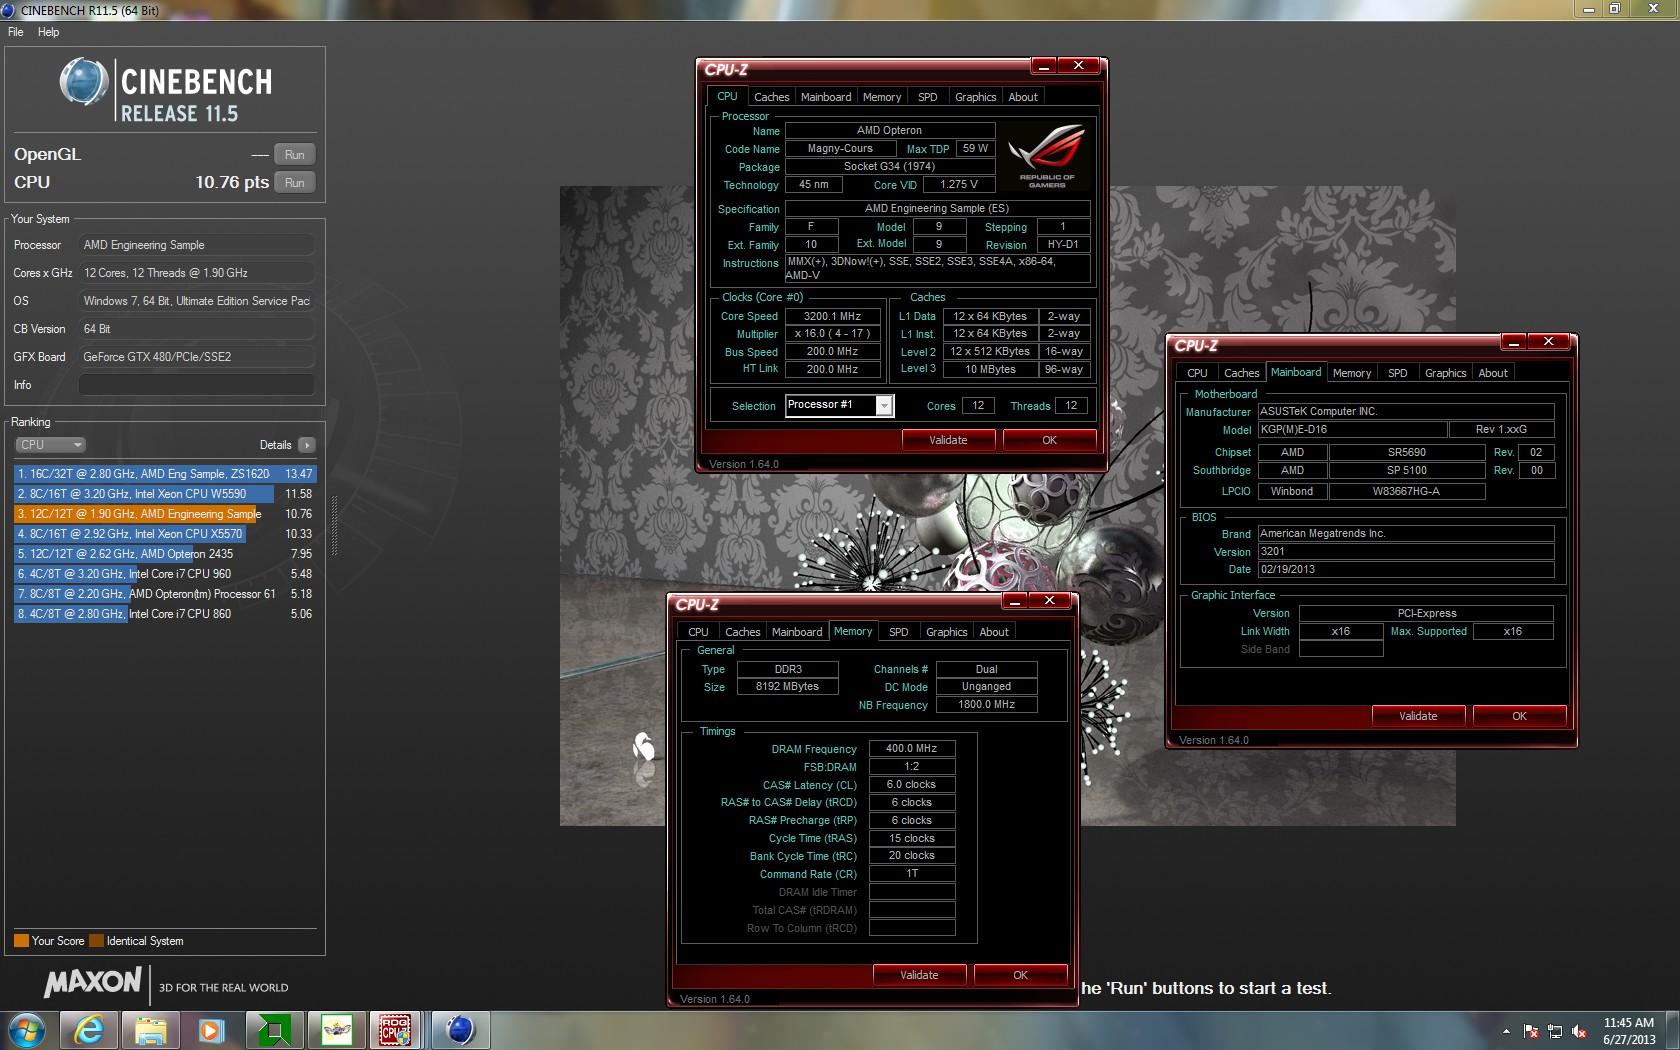Click the KGP(M)E-D16 motherboard model value
Screen dimensions: 1680x1050
1352,429
